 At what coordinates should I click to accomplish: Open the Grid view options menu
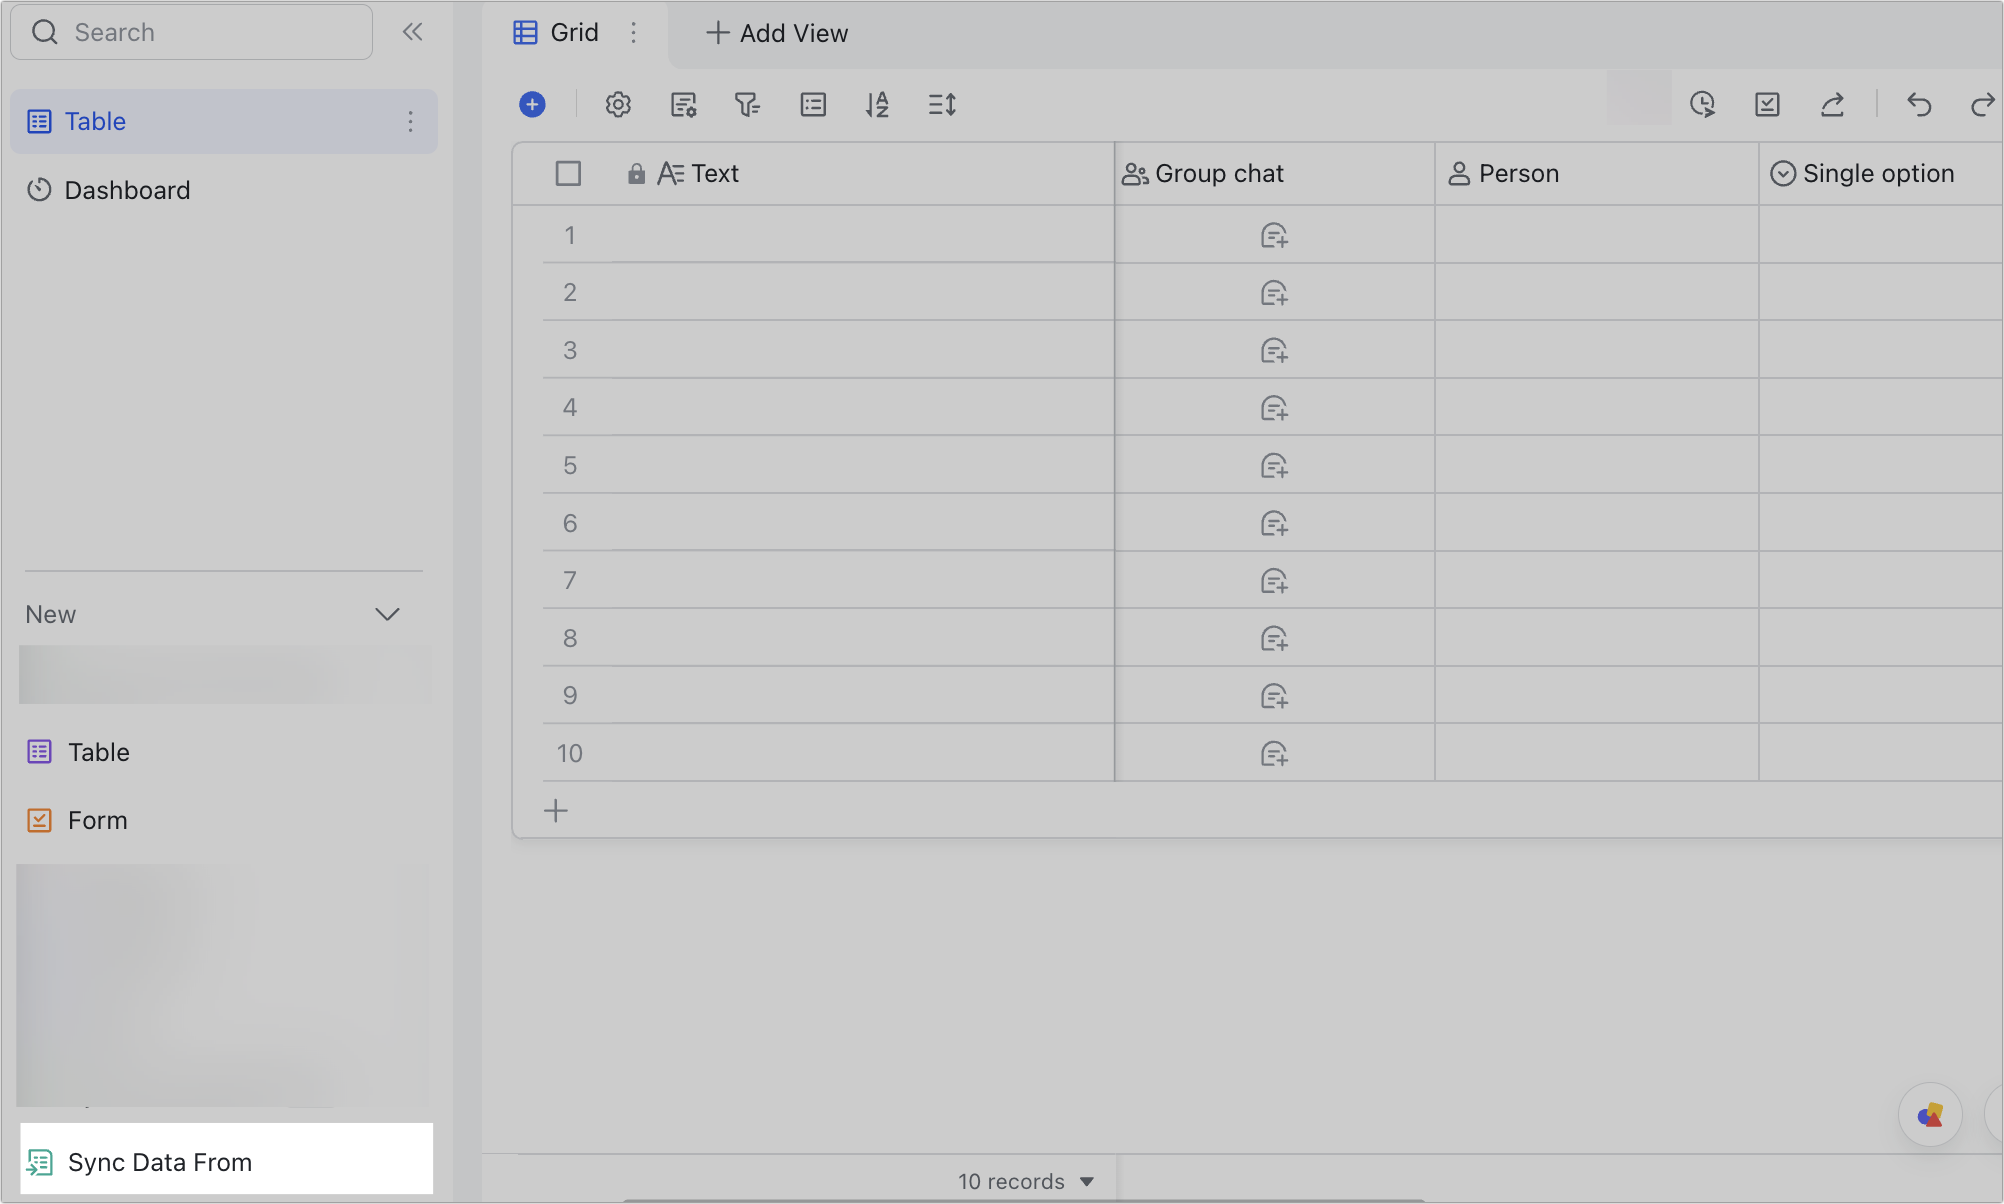coord(634,32)
